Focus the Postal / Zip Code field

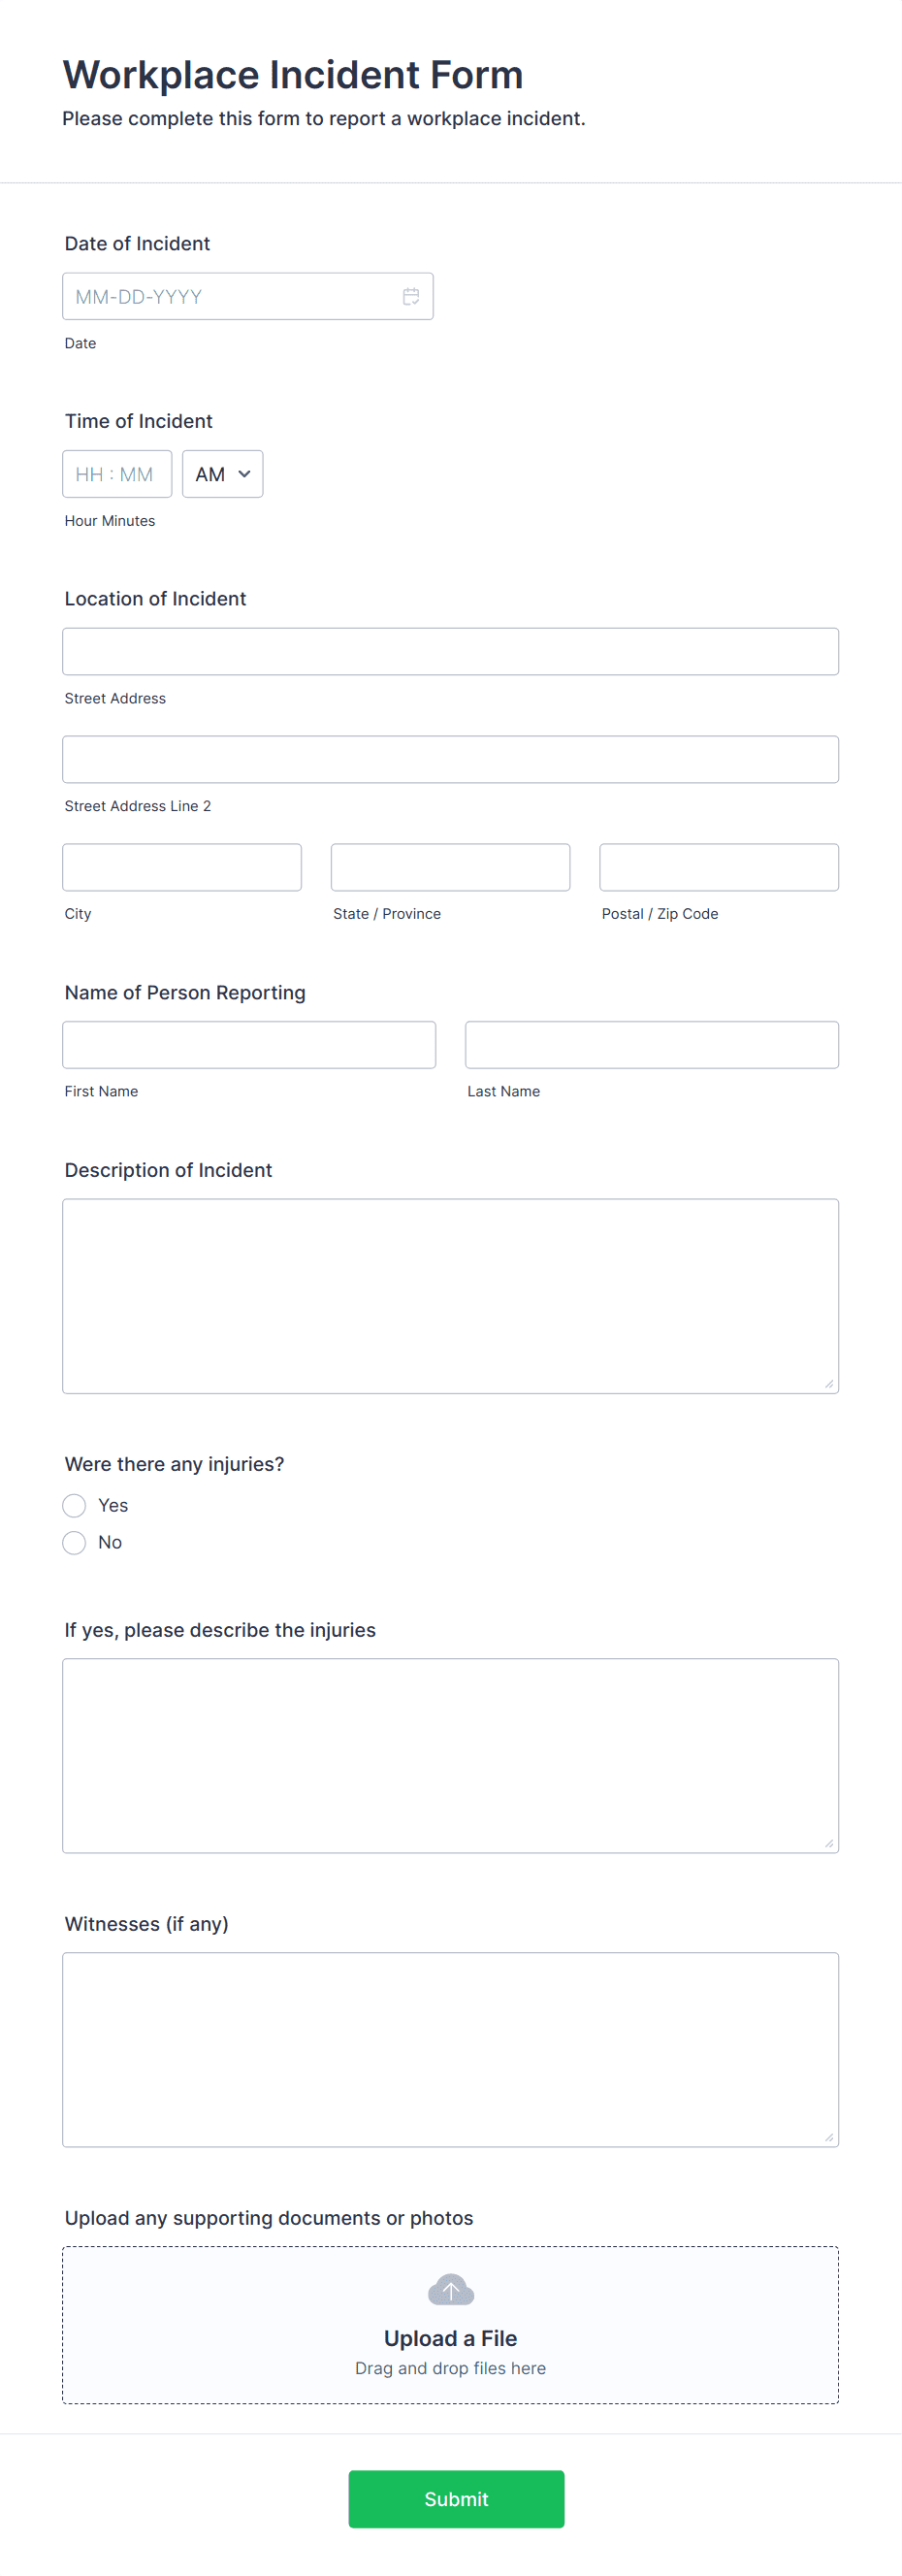718,867
